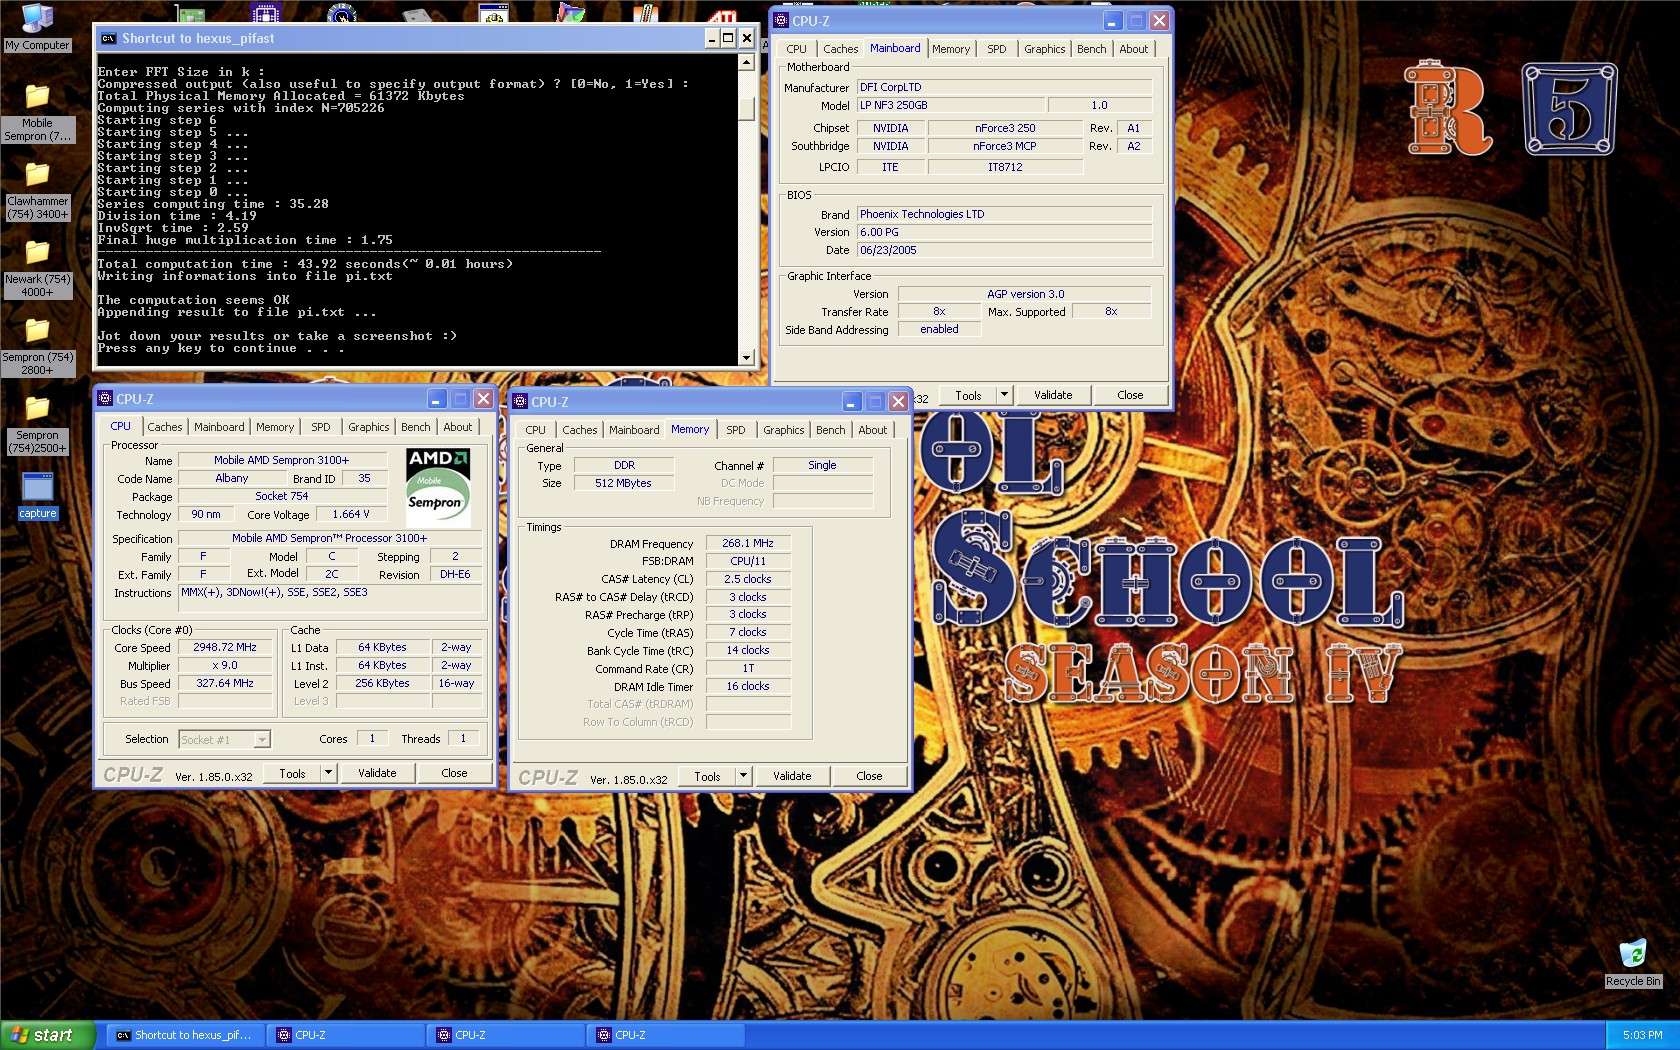Expand the Tools dropdown arrow in CPU window
Viewport: 1680px width, 1050px height.
pos(328,773)
